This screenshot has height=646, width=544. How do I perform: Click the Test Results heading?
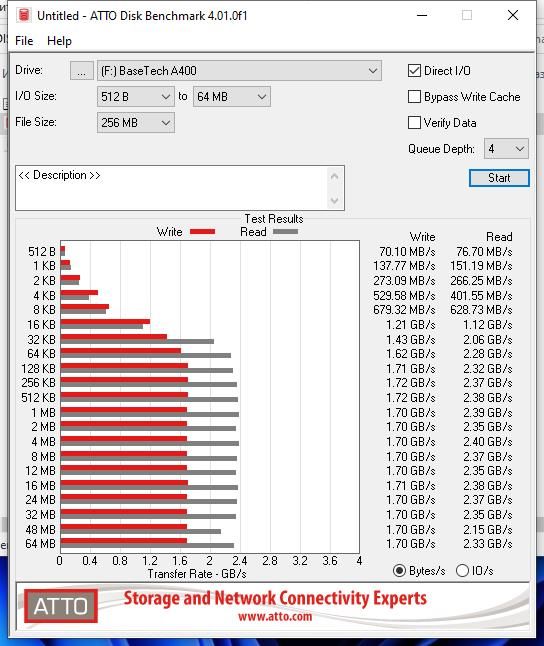[x=274, y=219]
